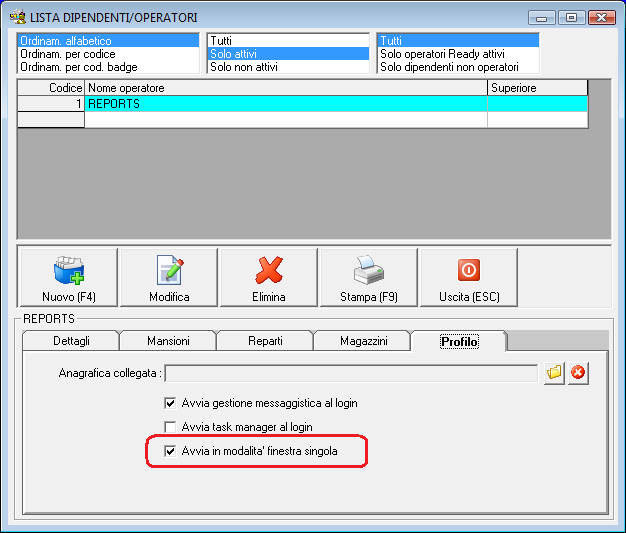Select the Profilo tab
626x533 pixels.
tap(459, 341)
